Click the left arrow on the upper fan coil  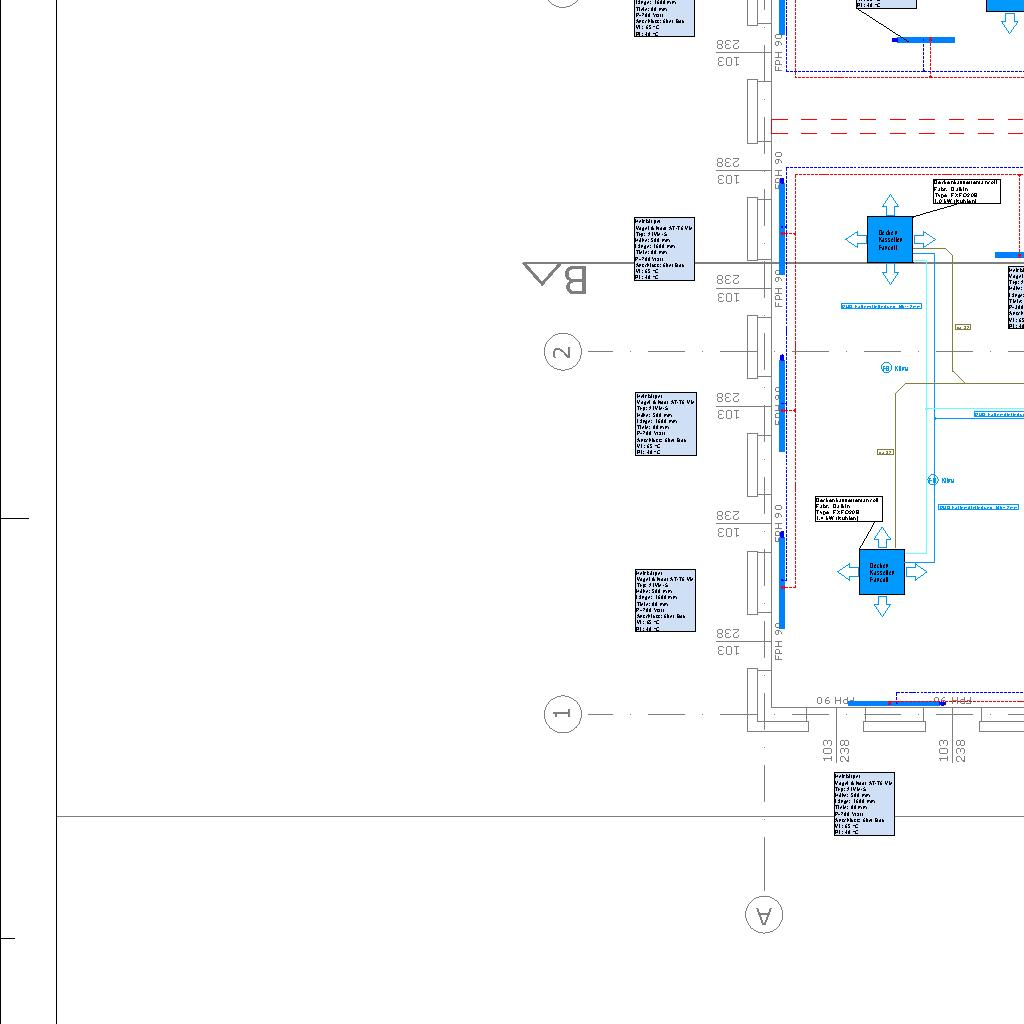[x=856, y=240]
